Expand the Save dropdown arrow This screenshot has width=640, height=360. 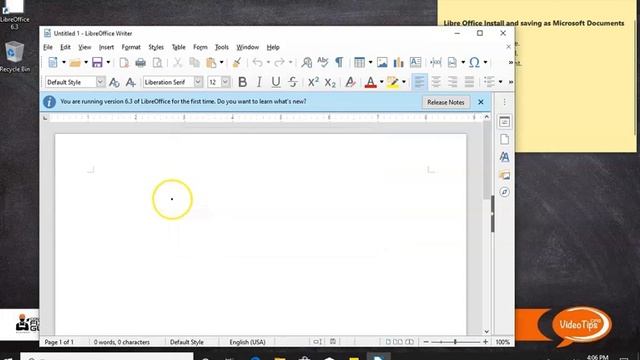pos(108,62)
